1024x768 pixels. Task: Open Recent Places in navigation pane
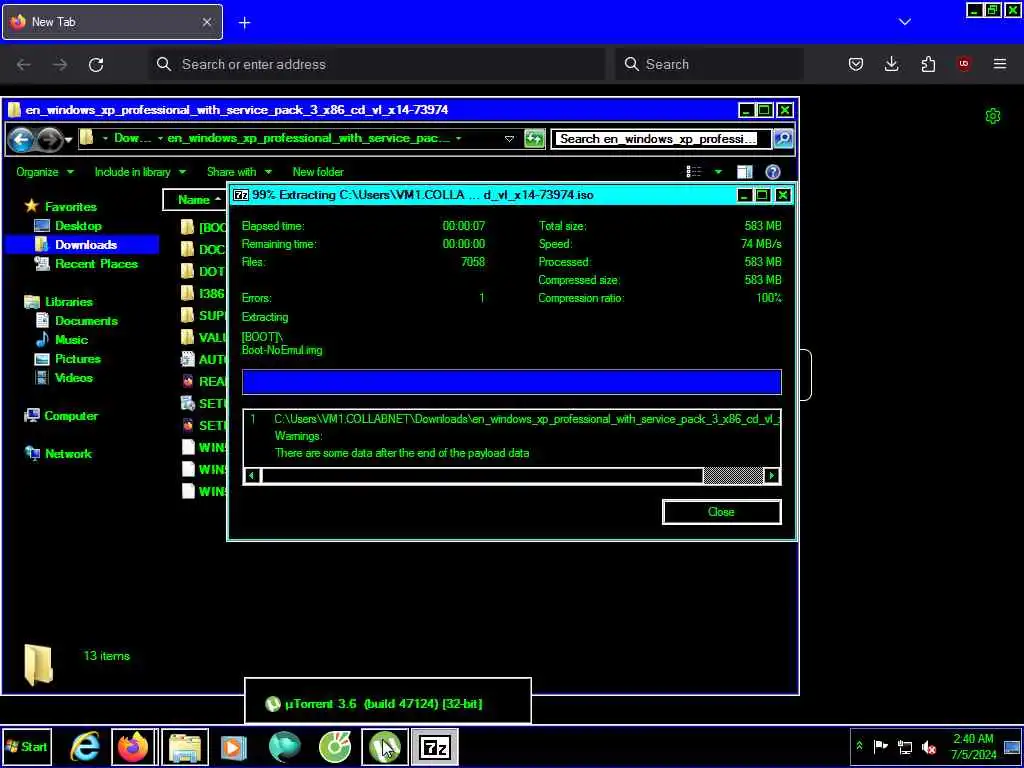[x=96, y=264]
